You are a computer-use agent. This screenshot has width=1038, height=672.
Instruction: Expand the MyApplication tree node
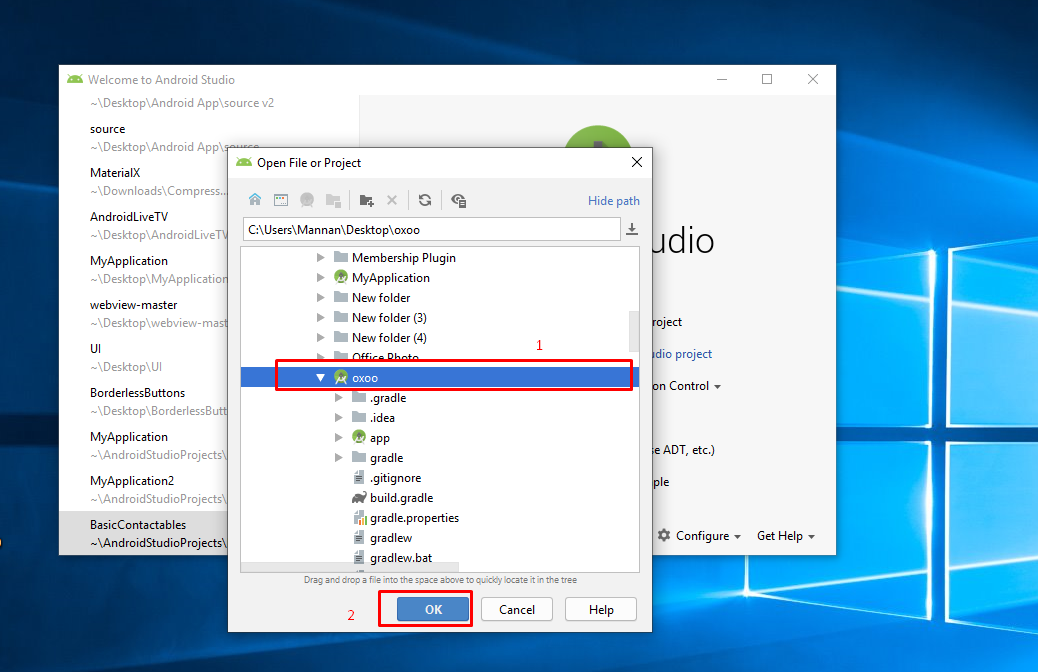click(x=320, y=277)
